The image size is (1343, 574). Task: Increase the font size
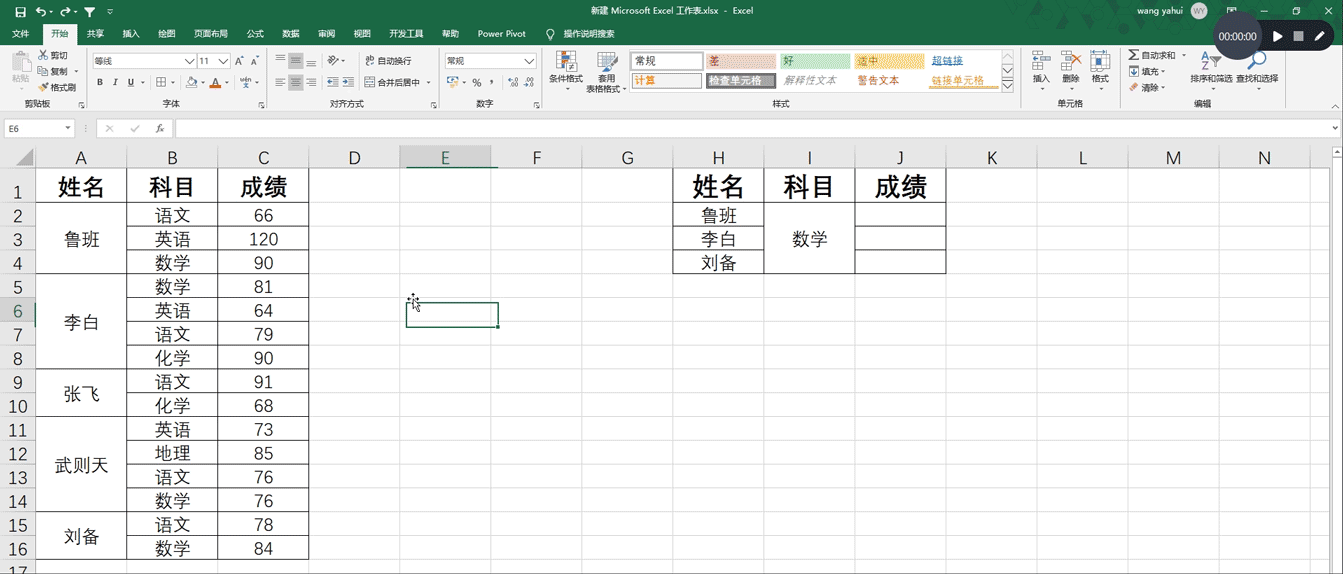240,61
